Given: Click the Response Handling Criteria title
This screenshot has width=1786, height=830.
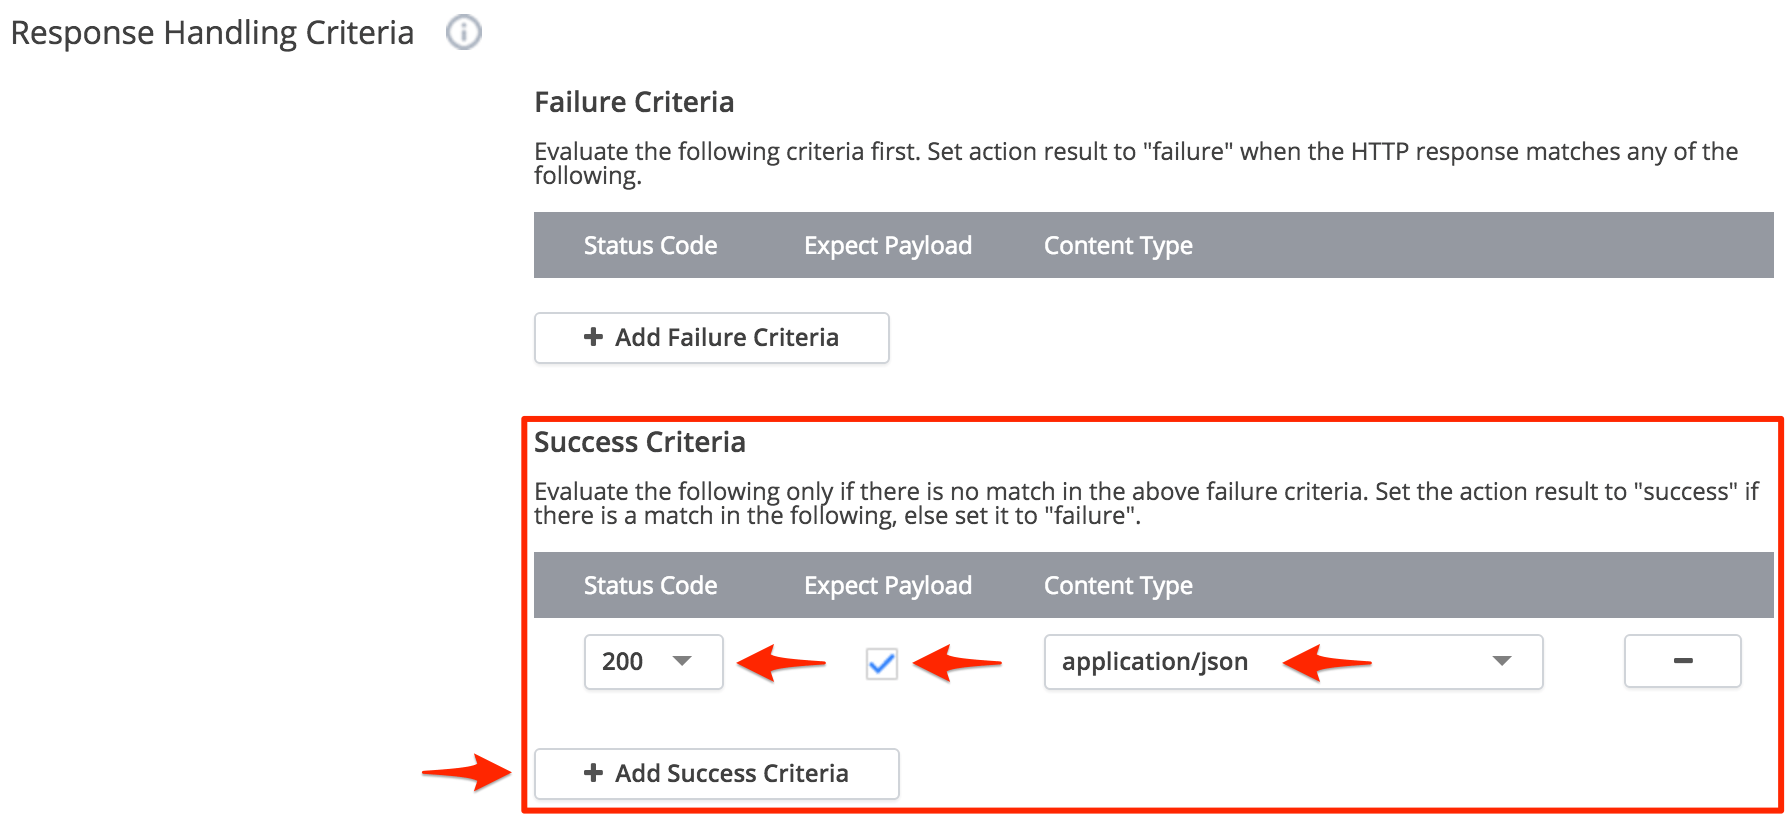Looking at the screenshot, I should click(x=212, y=33).
